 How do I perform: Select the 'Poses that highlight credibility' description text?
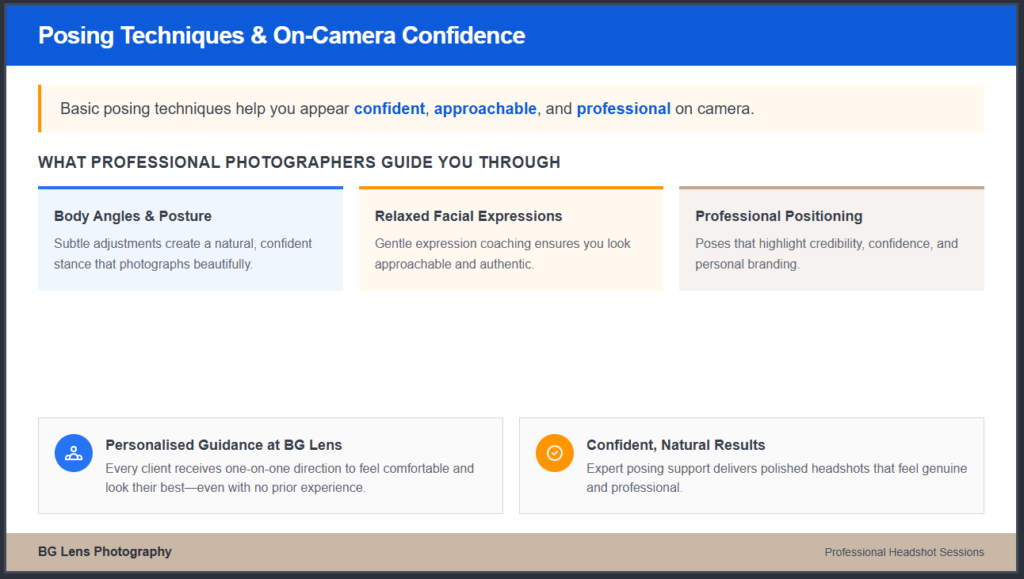[x=826, y=254]
